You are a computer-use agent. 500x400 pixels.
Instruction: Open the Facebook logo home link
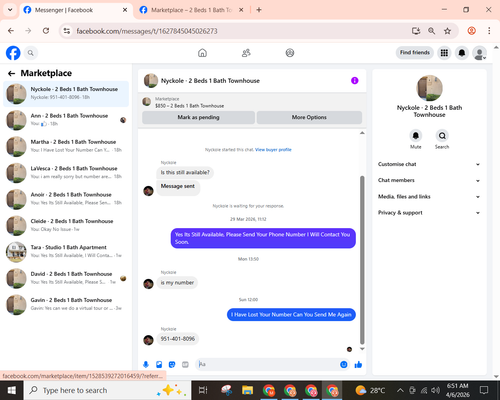pos(13,53)
